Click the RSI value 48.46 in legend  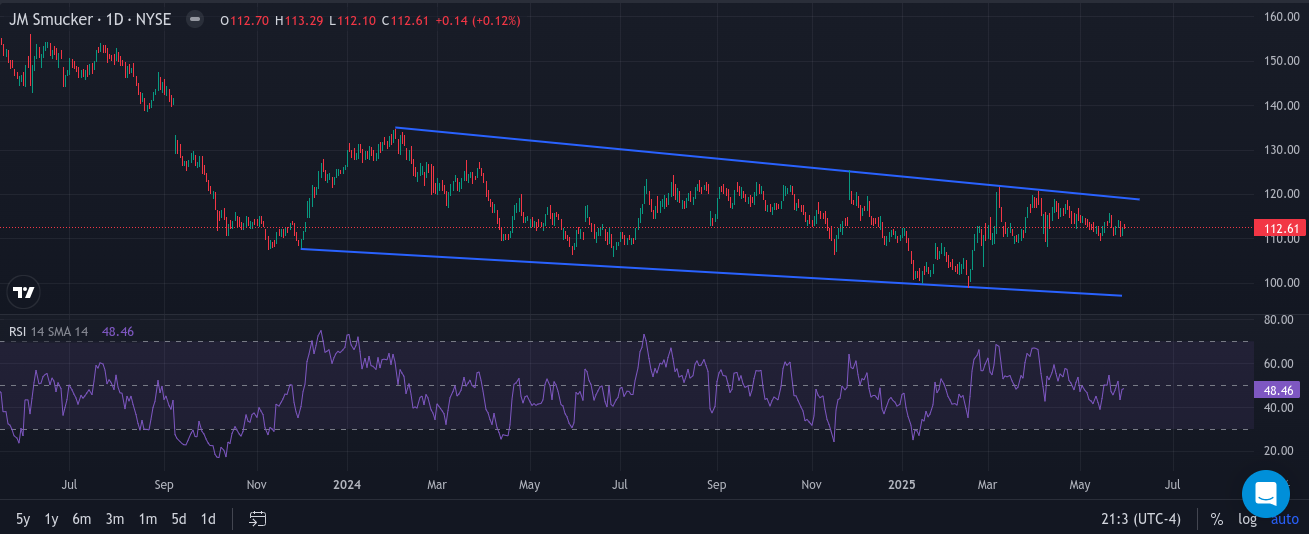(118, 331)
